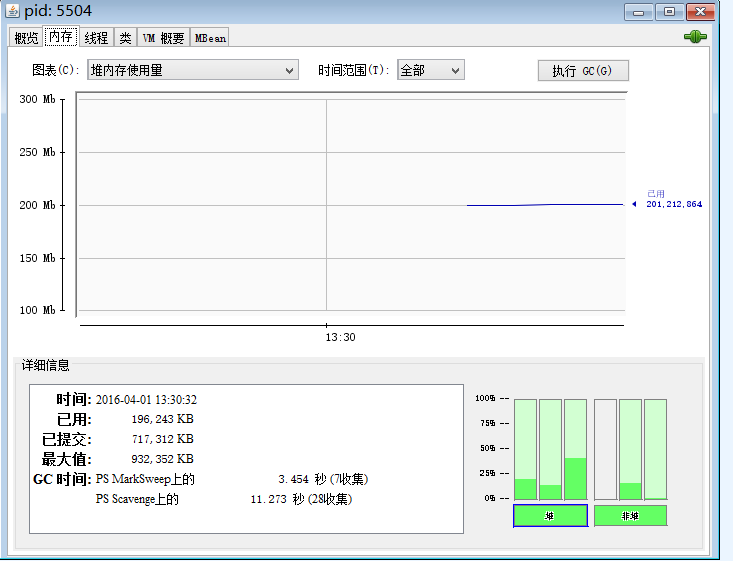Click the Java icon in title bar
The height and width of the screenshot is (561, 733).
tap(13, 10)
